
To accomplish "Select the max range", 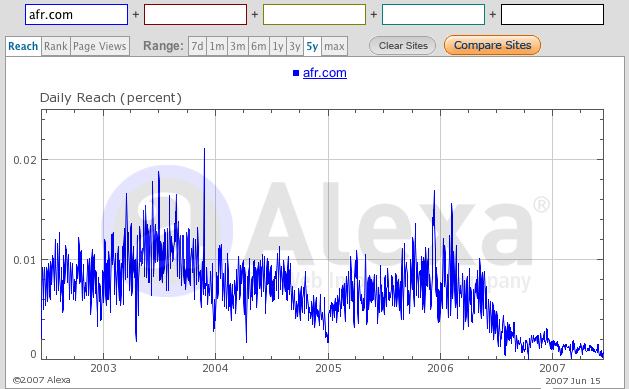I will pos(335,47).
